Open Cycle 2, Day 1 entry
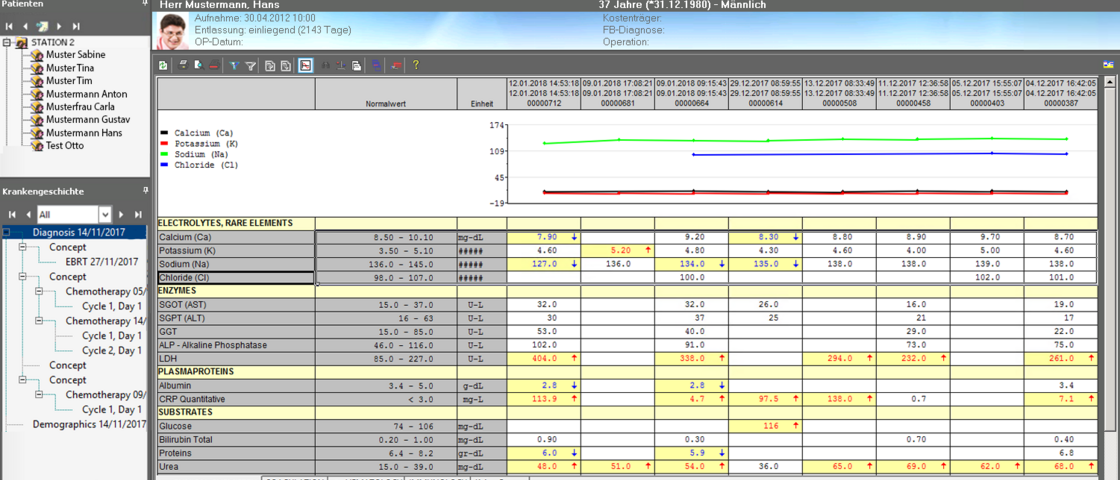This screenshot has width=1120, height=480. pyautogui.click(x=111, y=350)
